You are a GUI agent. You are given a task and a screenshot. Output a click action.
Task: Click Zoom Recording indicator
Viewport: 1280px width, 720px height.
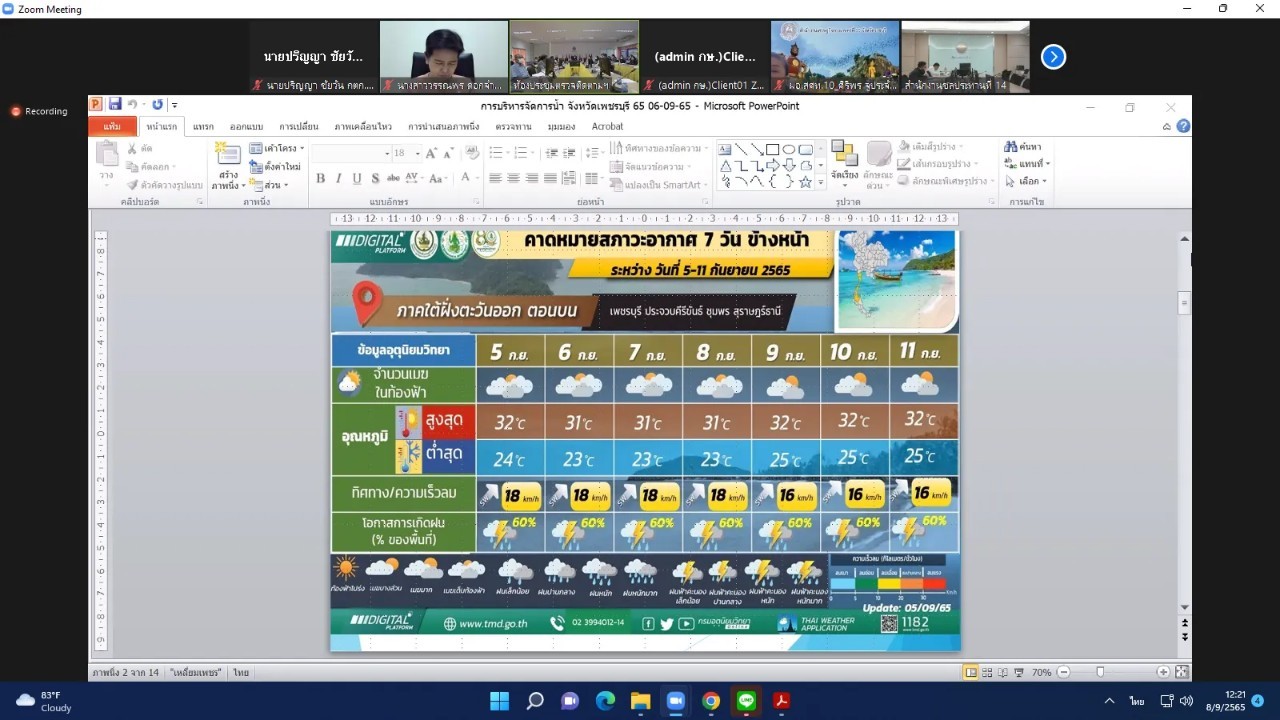tap(39, 111)
